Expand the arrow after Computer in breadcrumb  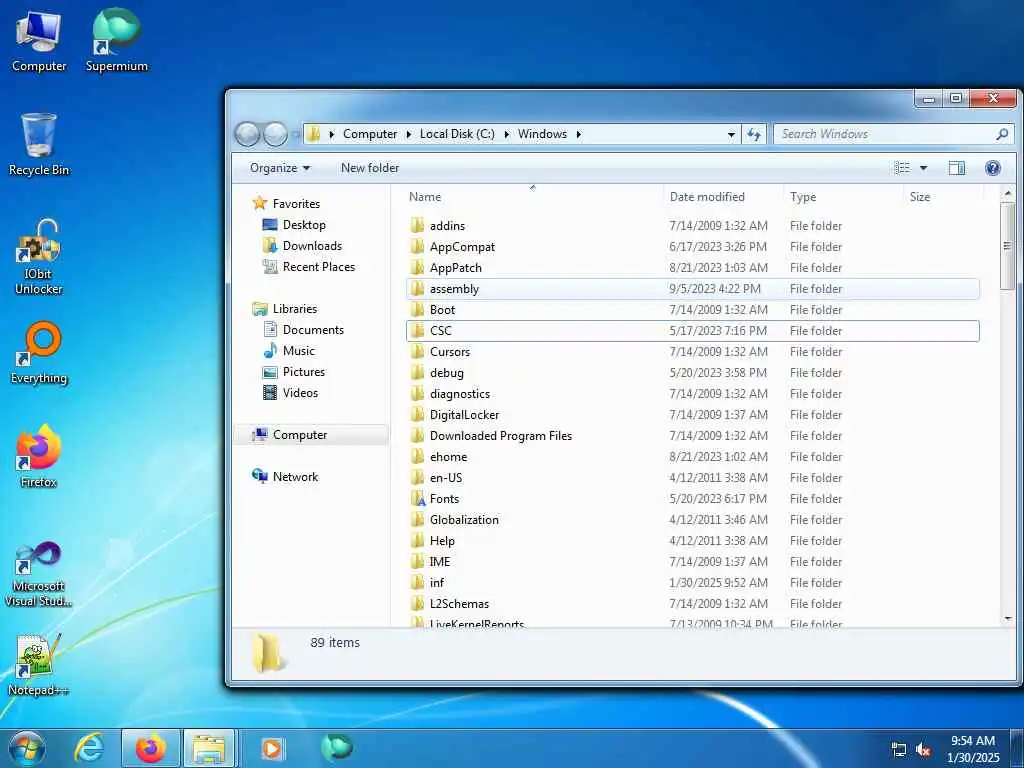(x=408, y=134)
